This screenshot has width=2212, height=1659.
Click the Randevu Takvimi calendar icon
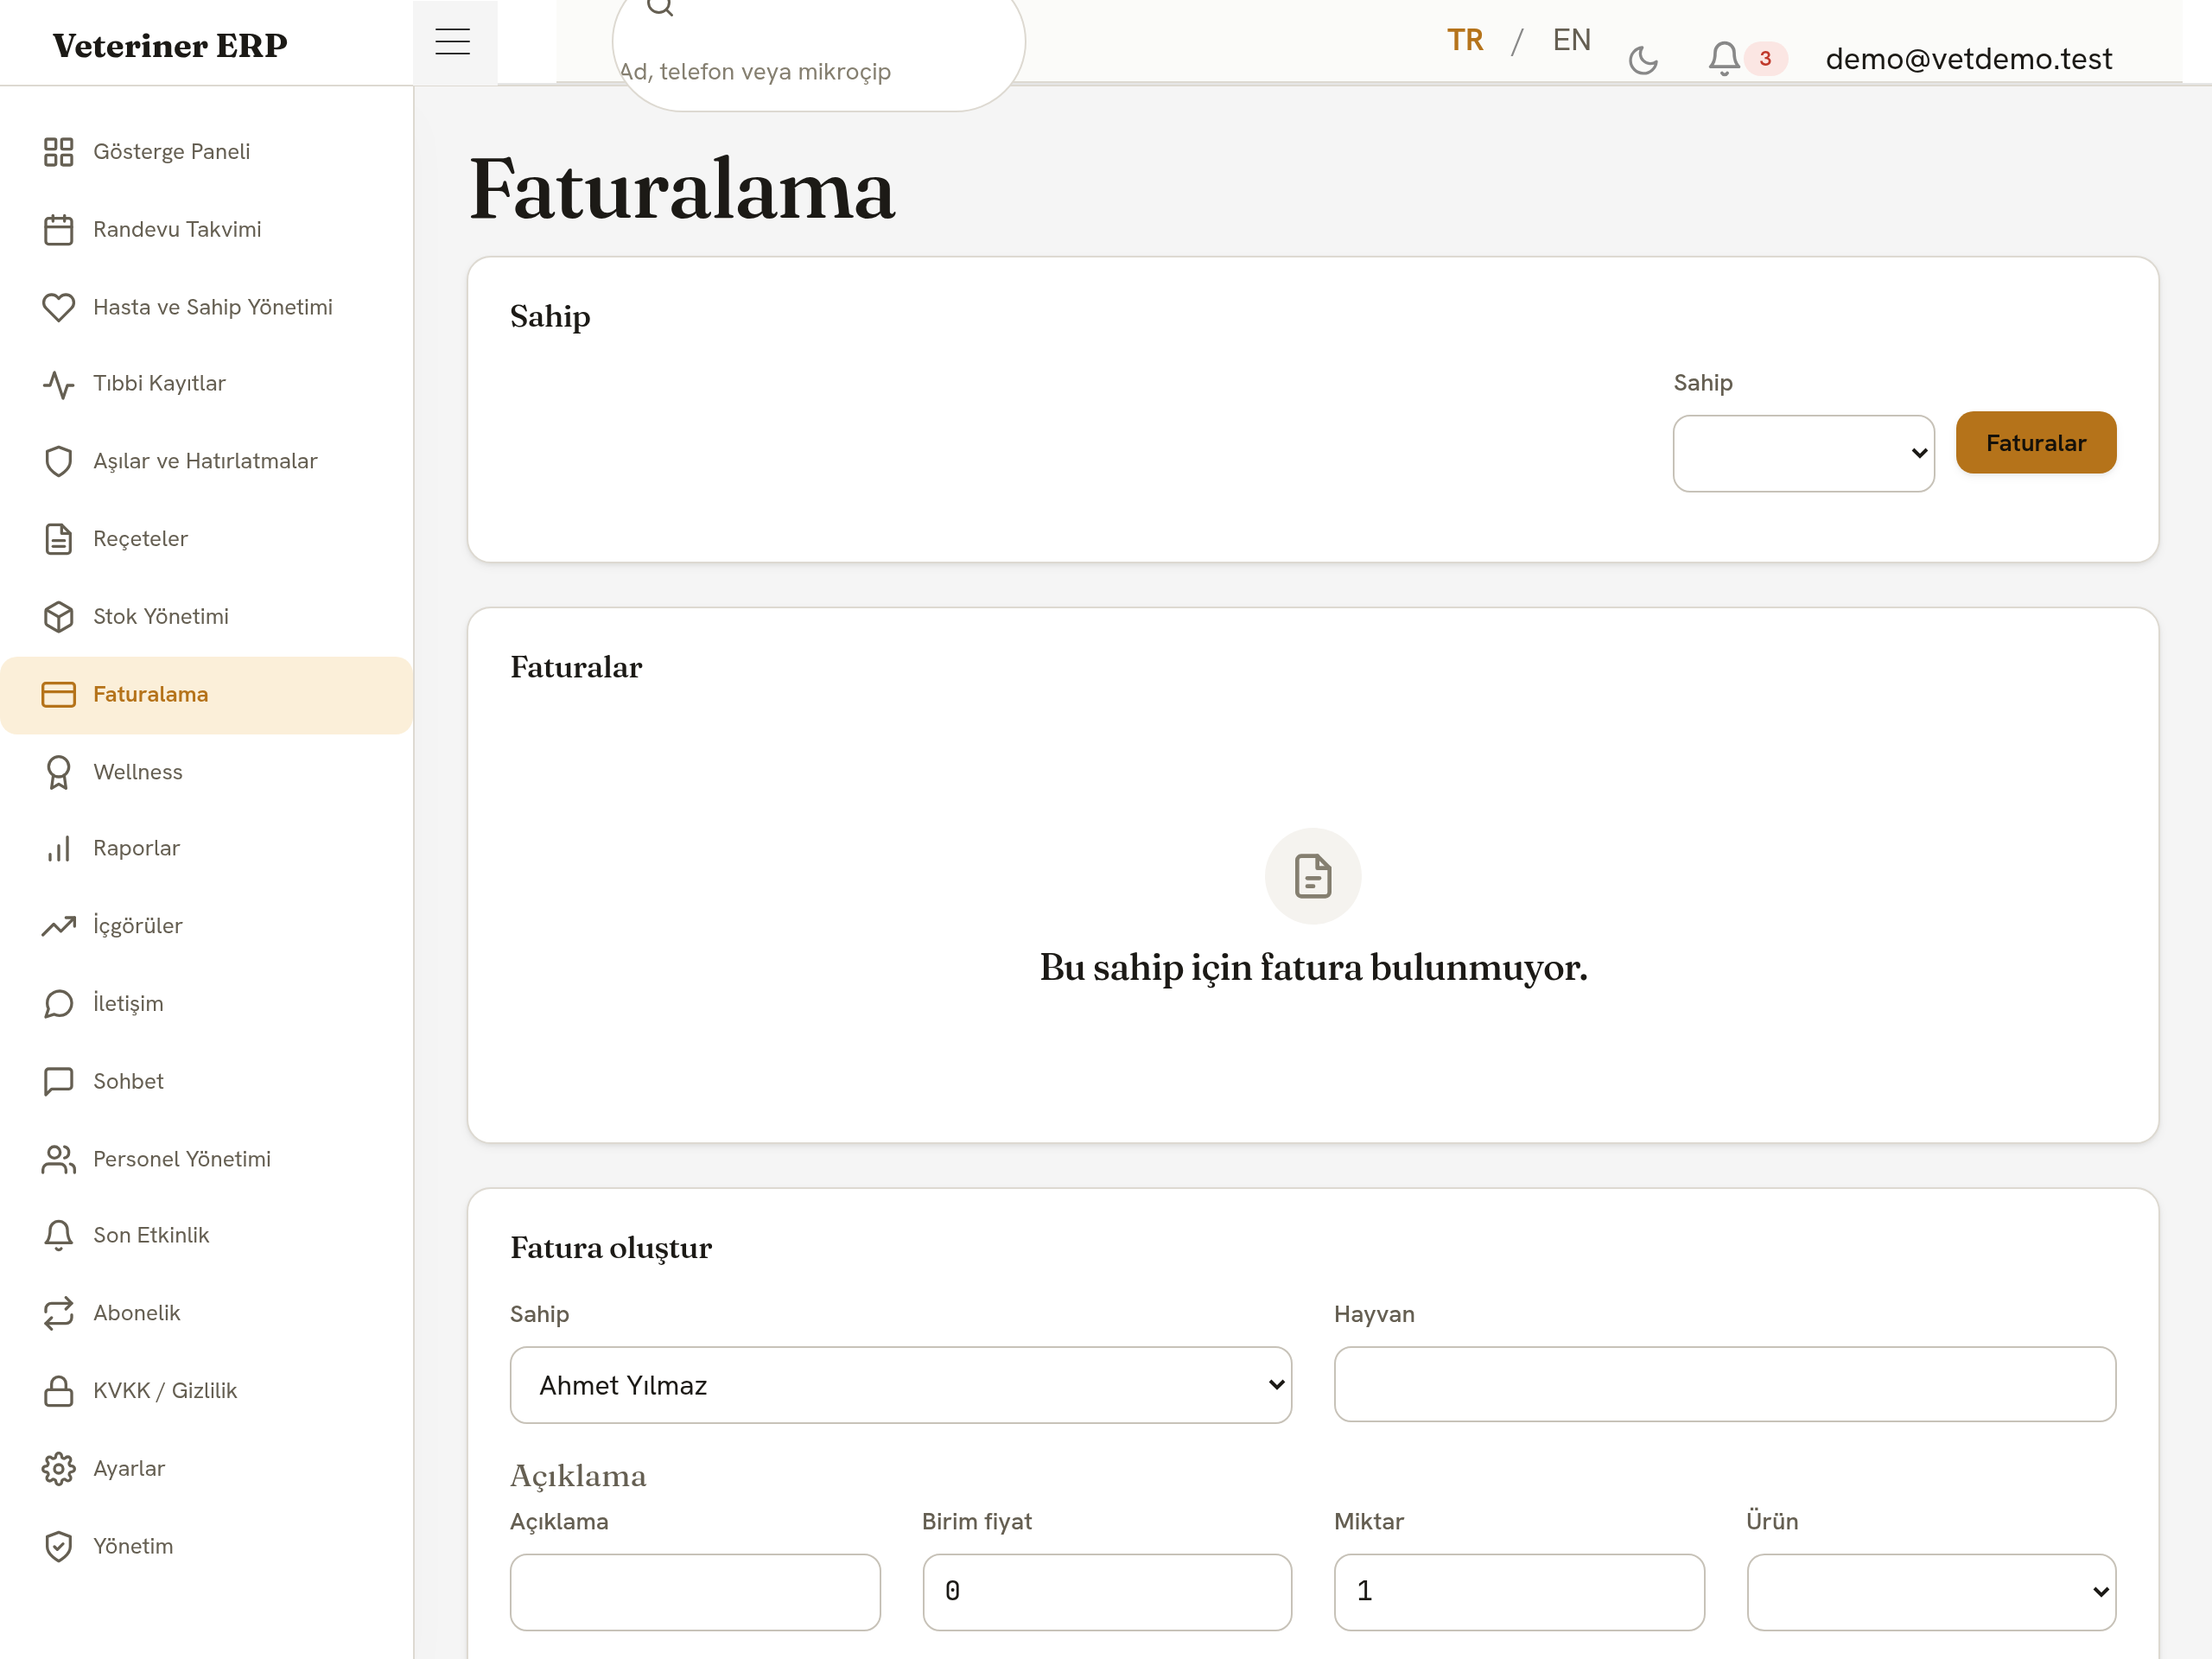point(59,230)
